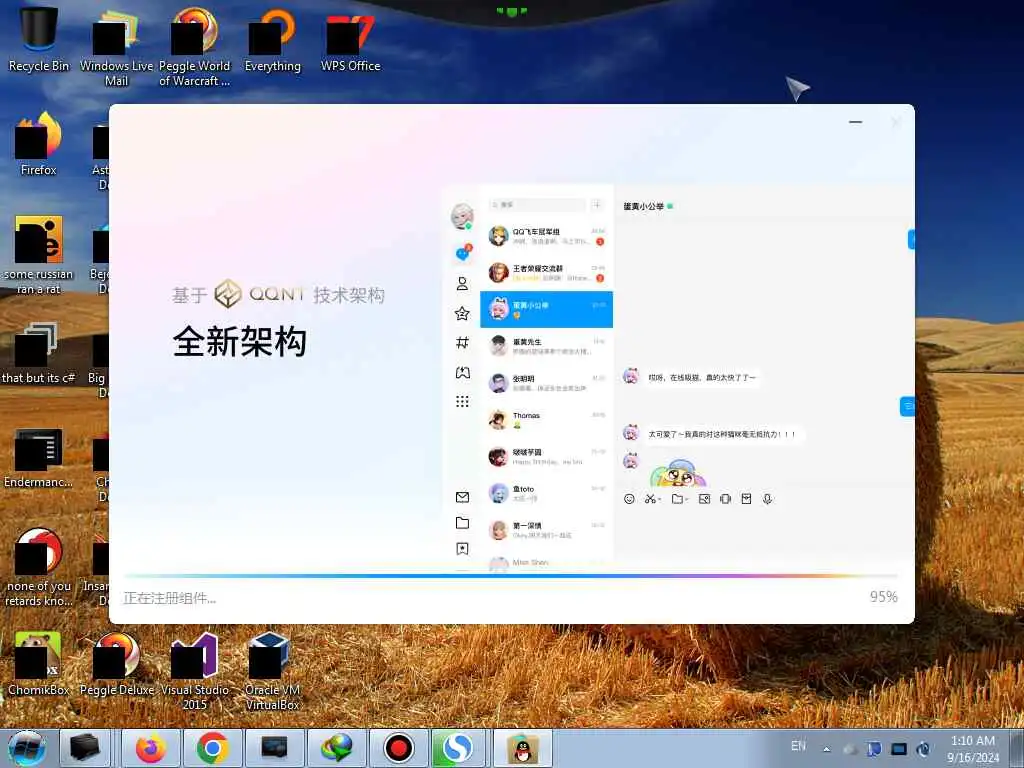Open the Windows Live Mail desktop shortcut
The image size is (1024, 768).
click(x=116, y=46)
